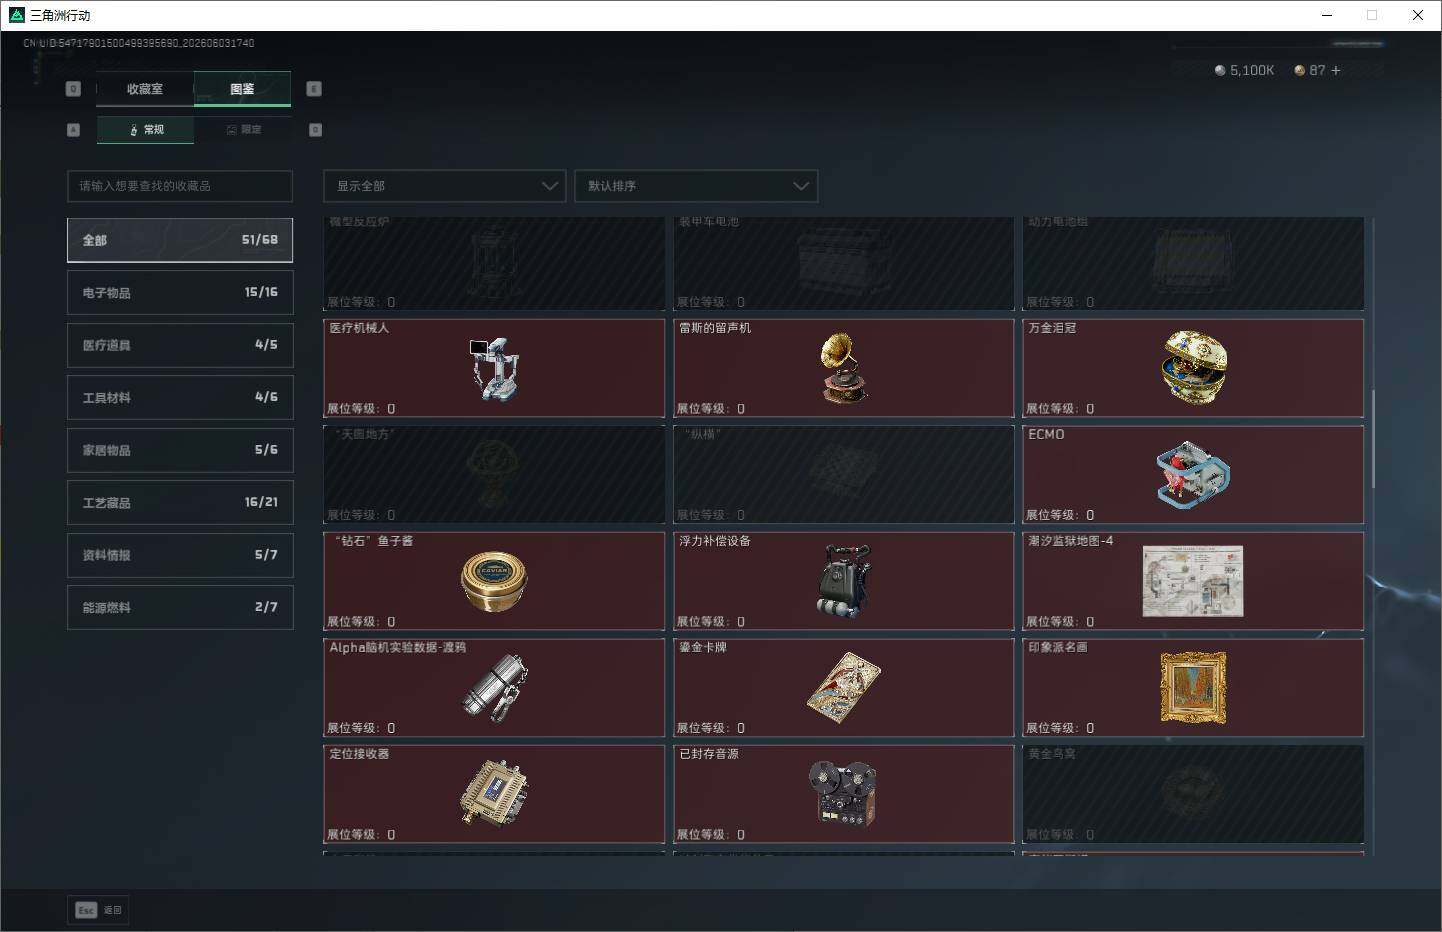Click the collection search input field
This screenshot has width=1442, height=932.
[180, 186]
